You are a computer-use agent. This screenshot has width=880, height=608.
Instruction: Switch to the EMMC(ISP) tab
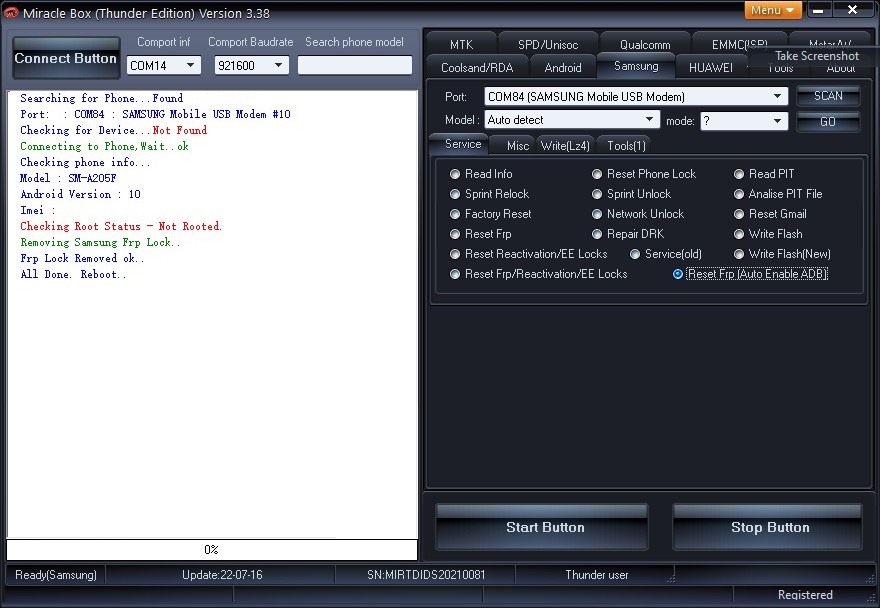pos(739,44)
